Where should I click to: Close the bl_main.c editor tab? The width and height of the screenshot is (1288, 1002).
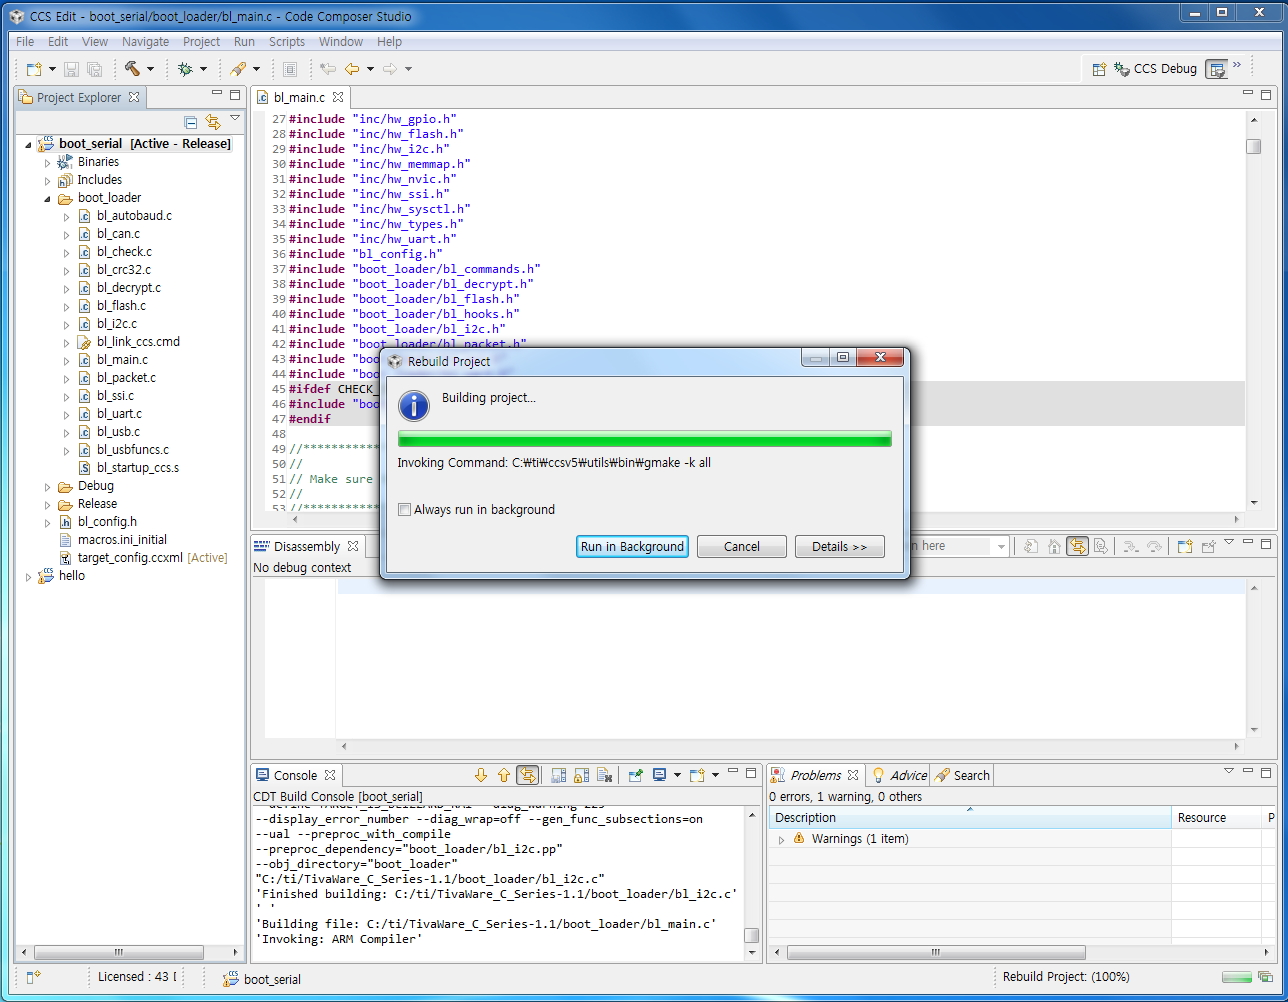point(338,97)
